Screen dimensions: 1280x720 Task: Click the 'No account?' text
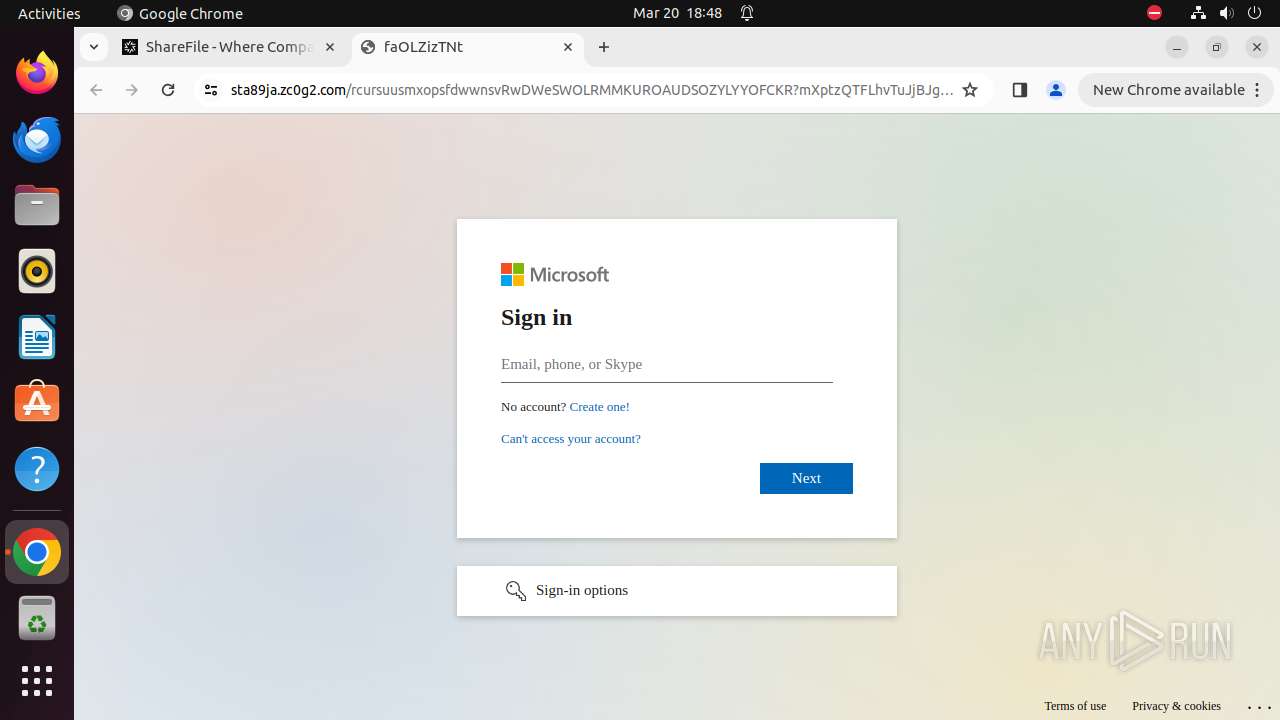click(533, 407)
